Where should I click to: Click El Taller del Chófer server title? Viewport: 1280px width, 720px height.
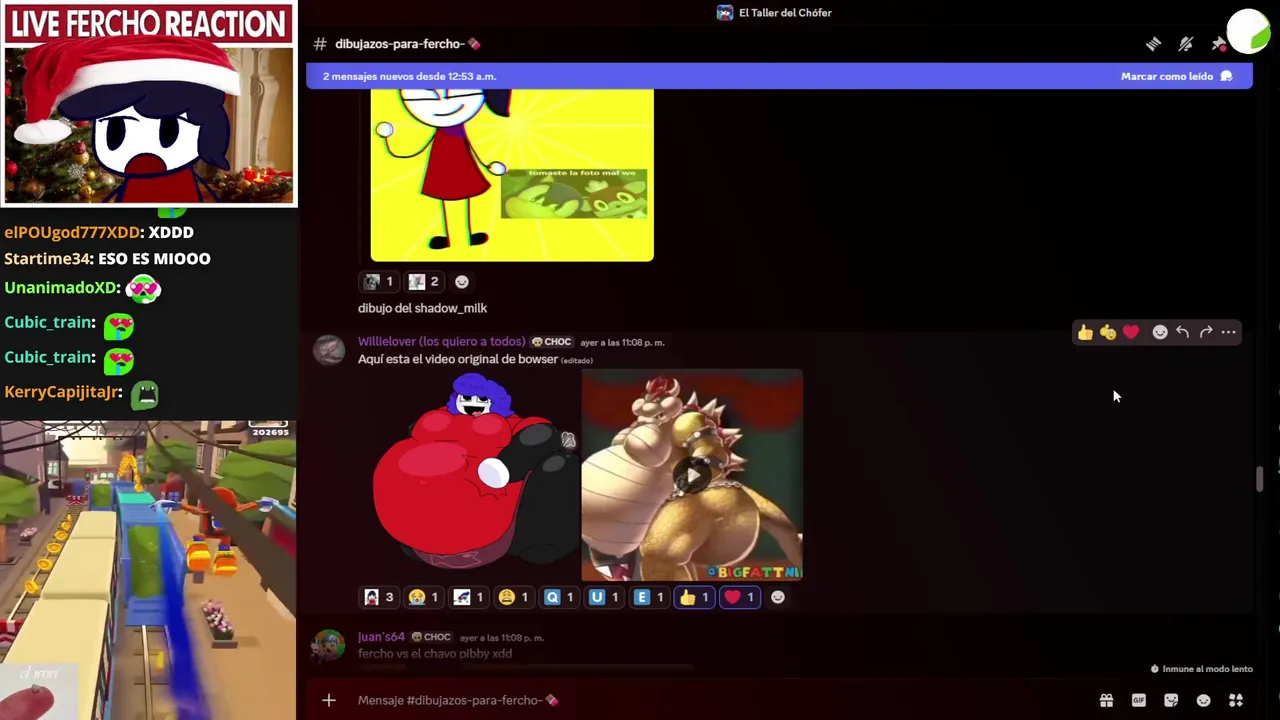[x=785, y=13]
